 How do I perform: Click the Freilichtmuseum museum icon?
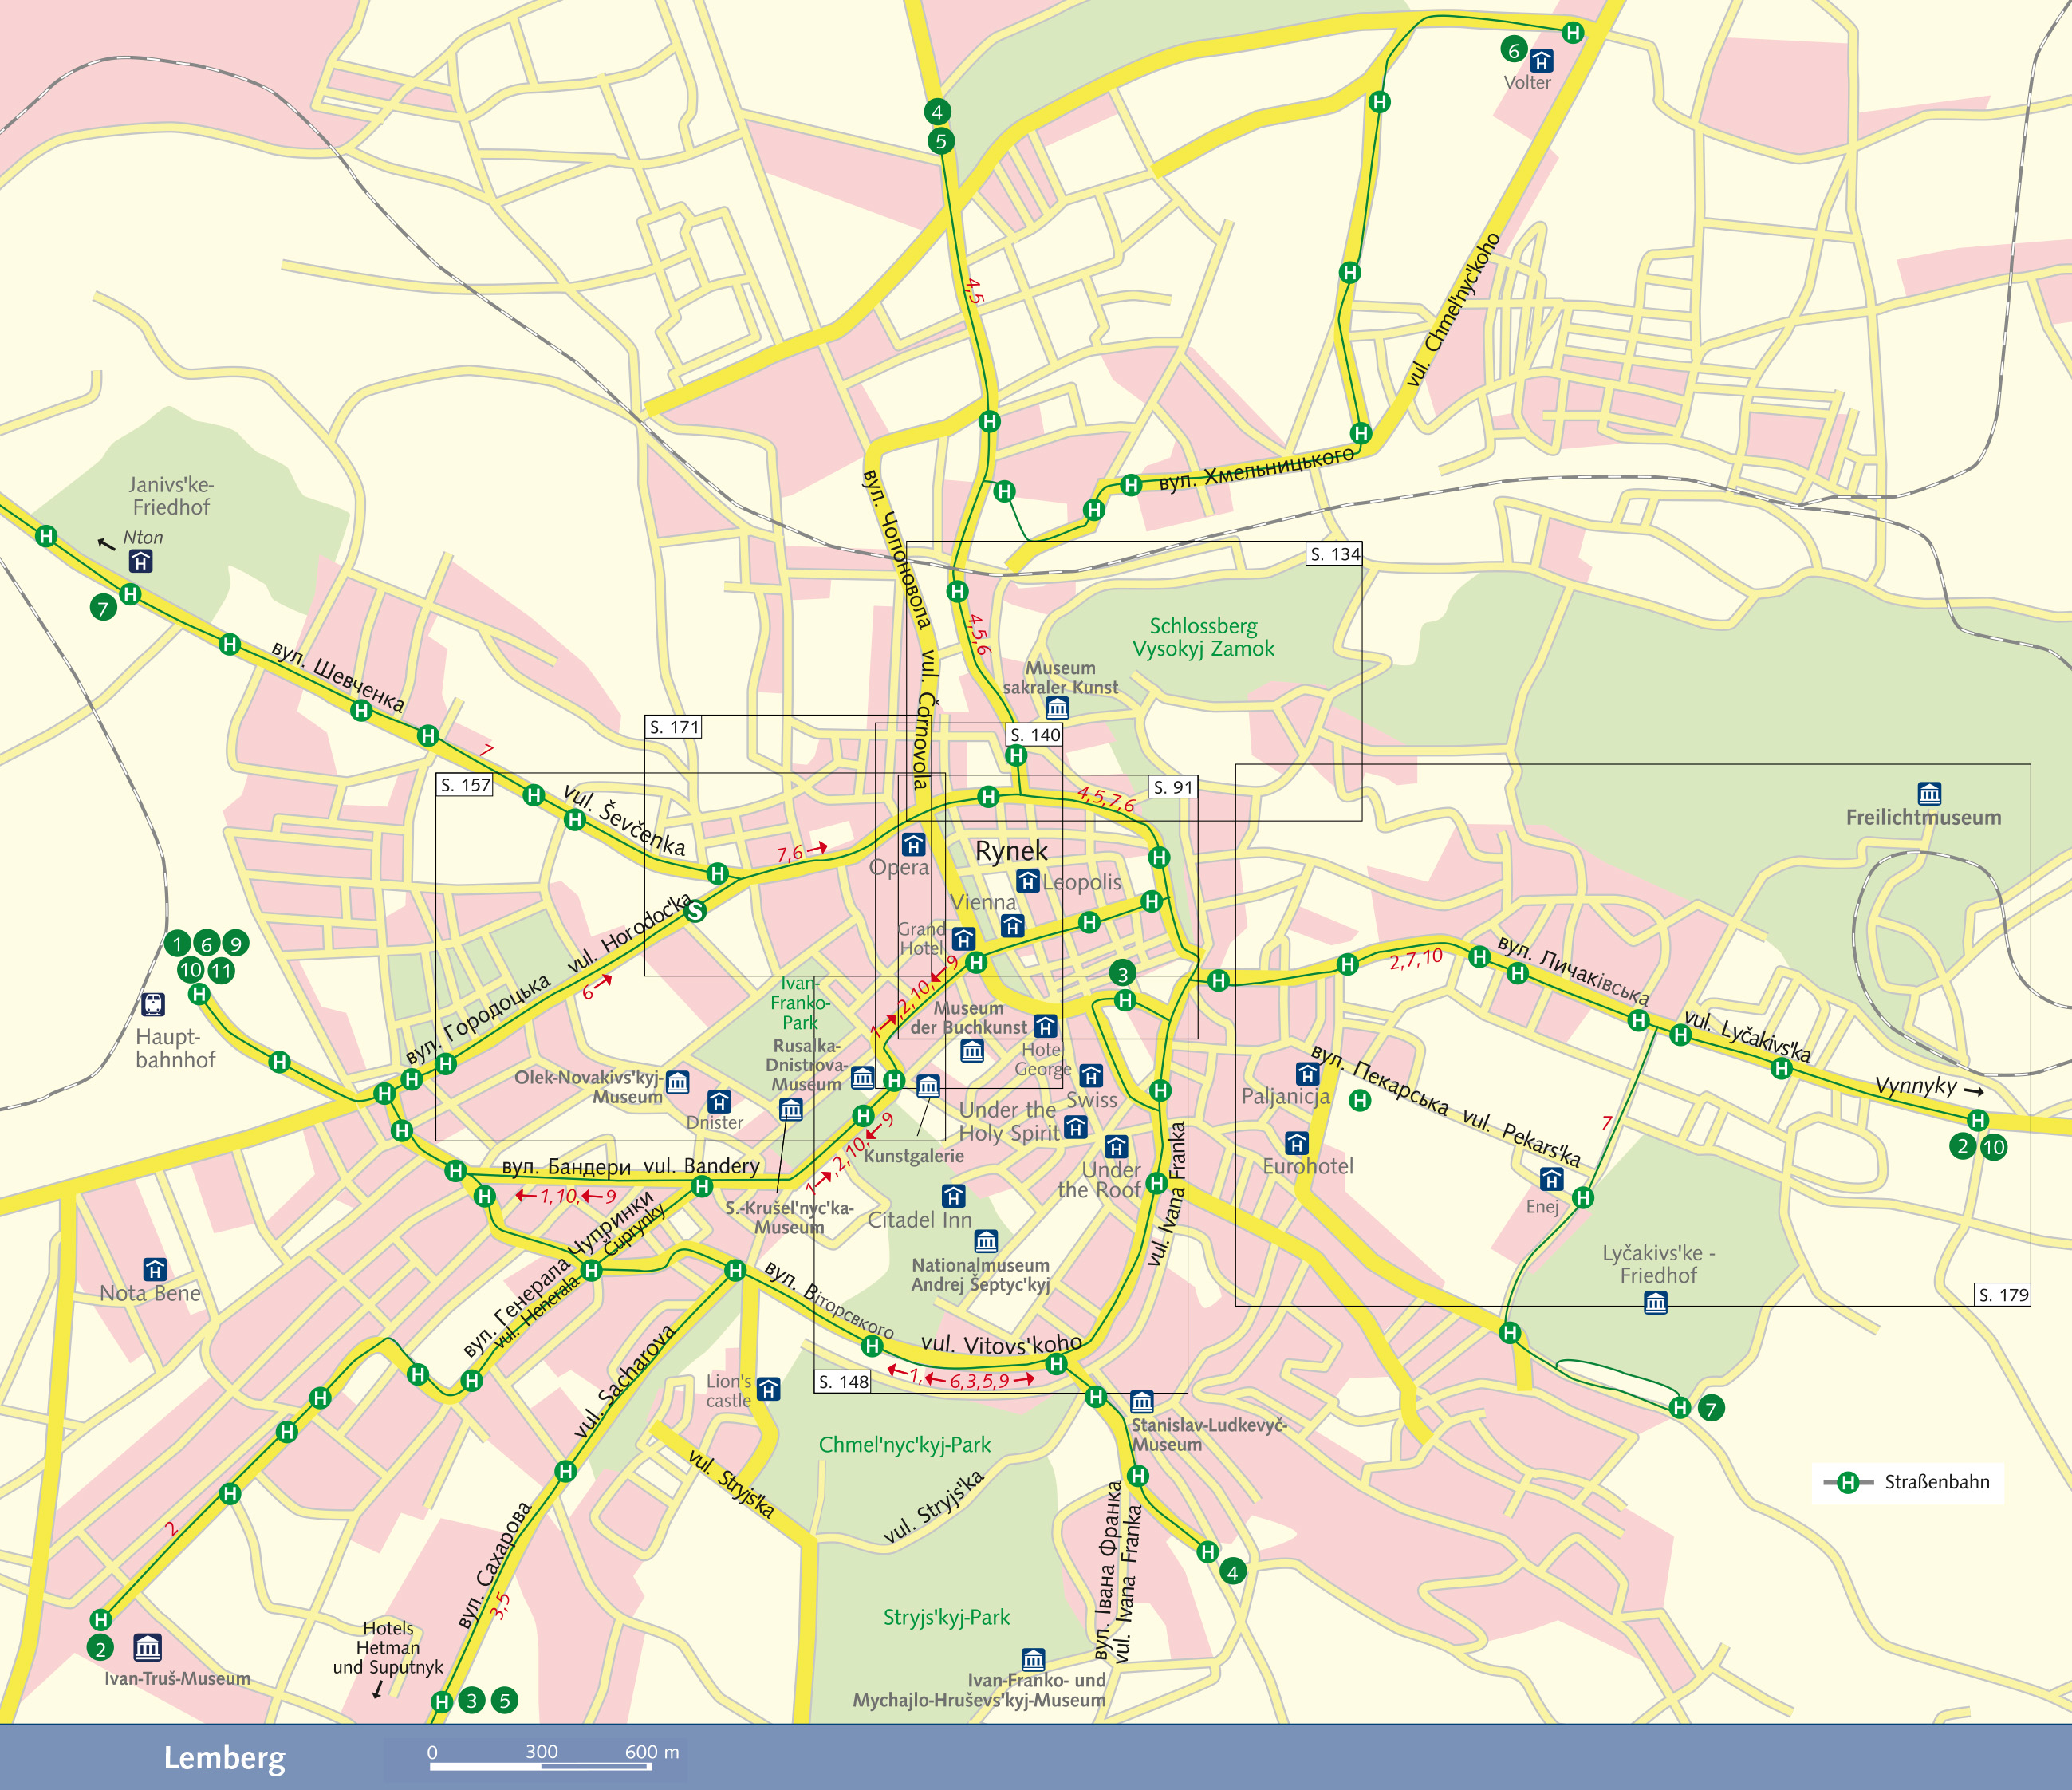click(x=1929, y=793)
